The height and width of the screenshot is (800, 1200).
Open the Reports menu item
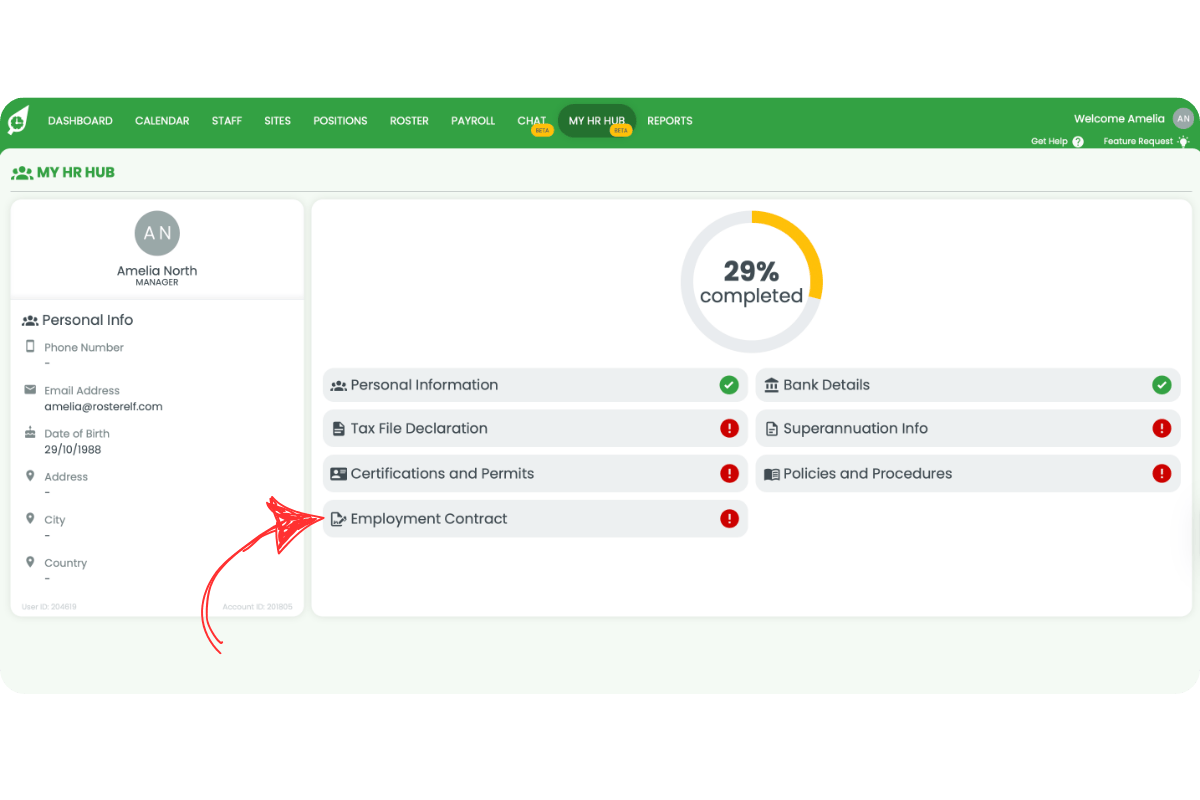(670, 121)
